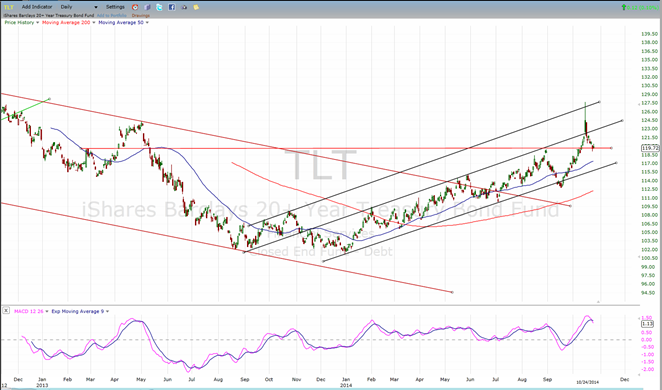Image resolution: width=662 pixels, height=390 pixels.
Task: Expand the Price History options arrow
Action: (38, 22)
